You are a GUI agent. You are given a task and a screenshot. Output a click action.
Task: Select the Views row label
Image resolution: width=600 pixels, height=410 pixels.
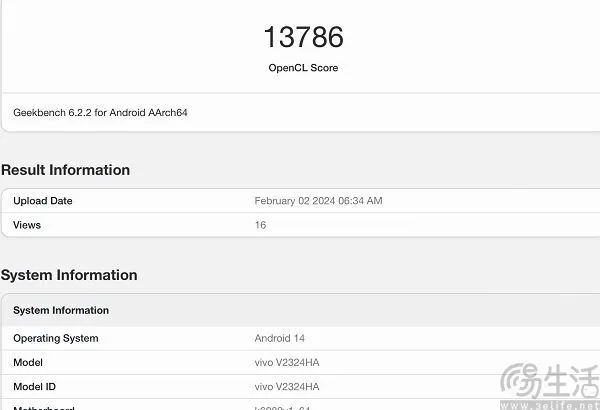pos(27,225)
